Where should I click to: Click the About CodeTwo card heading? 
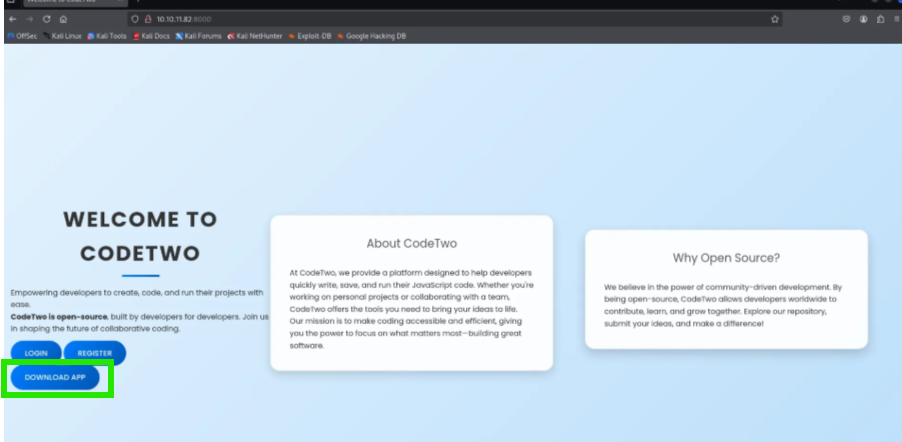point(412,243)
